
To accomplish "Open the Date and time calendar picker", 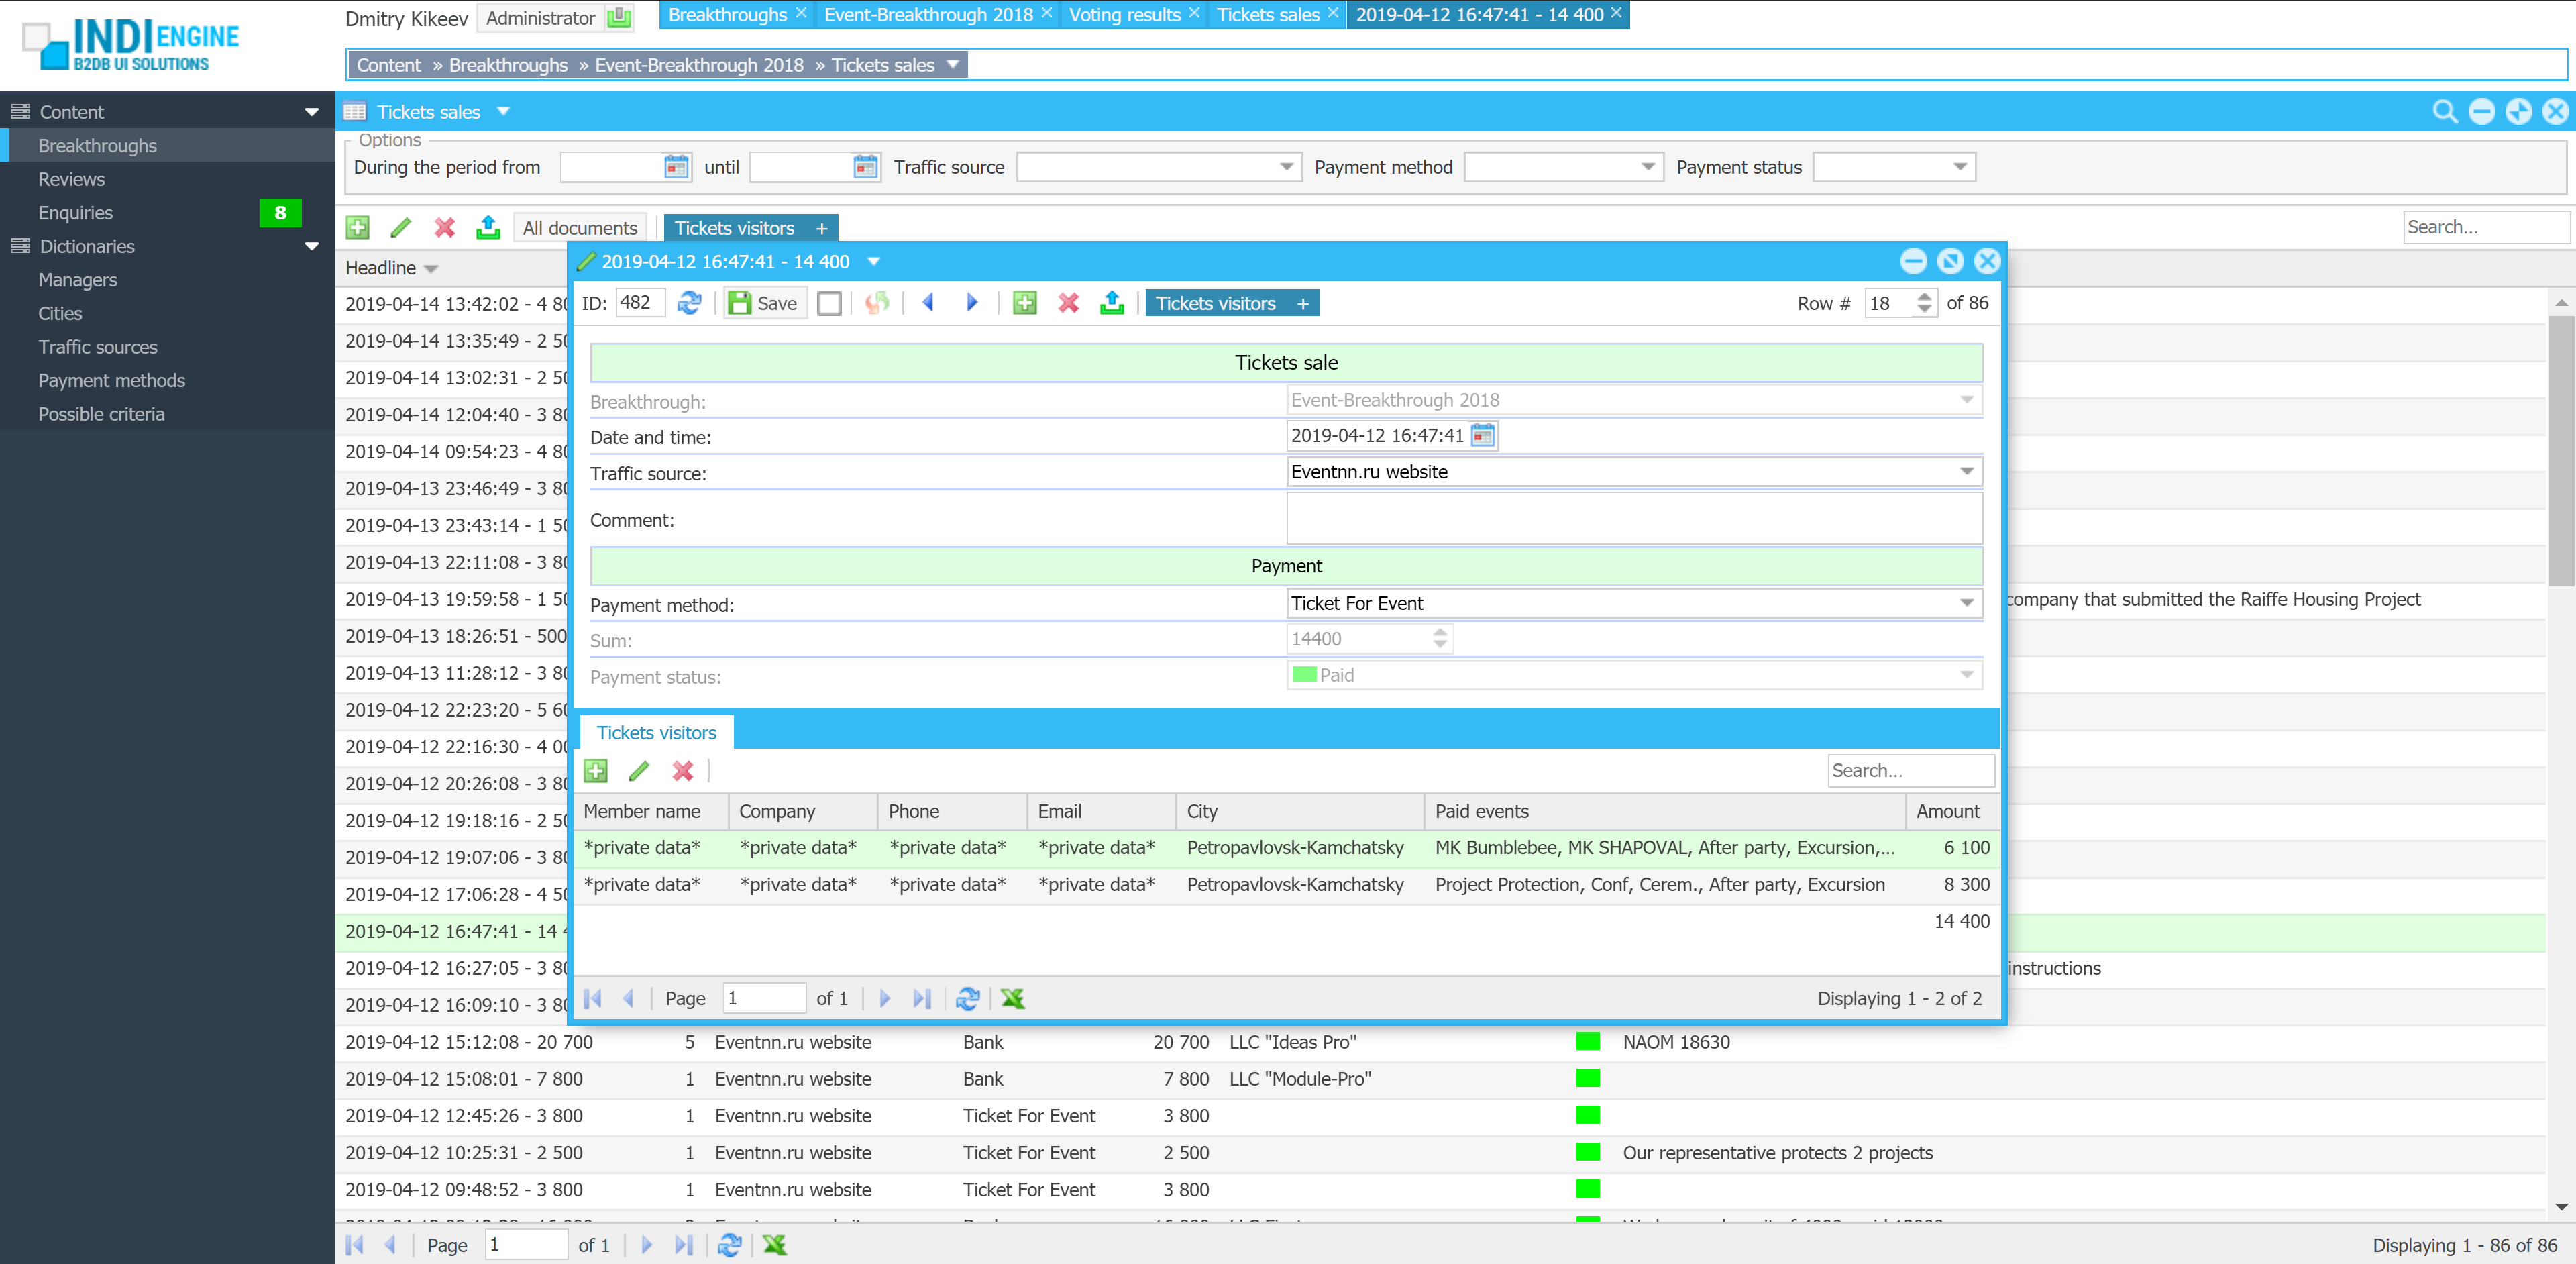I will click(1482, 436).
